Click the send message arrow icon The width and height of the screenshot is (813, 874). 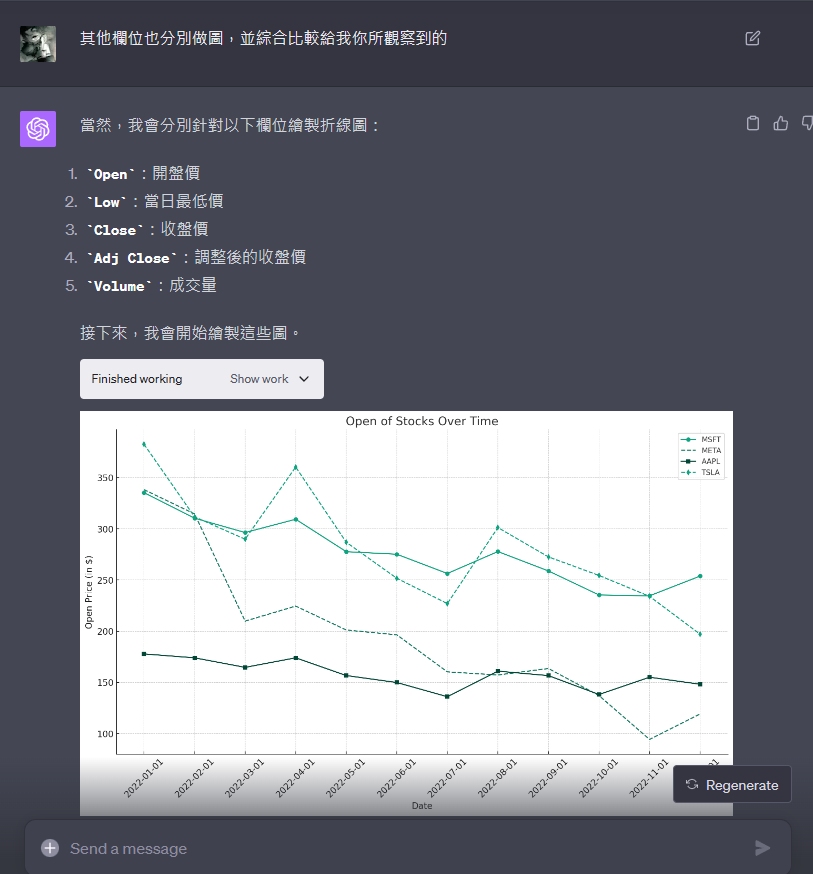coord(762,848)
